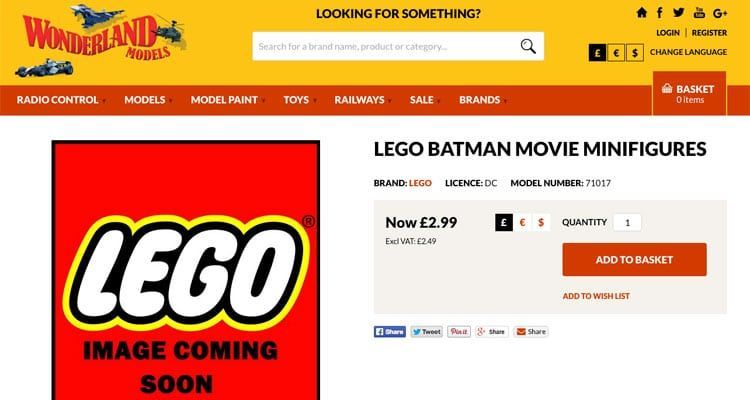Expand the Brands menu
This screenshot has width=750, height=400.
pyautogui.click(x=482, y=100)
